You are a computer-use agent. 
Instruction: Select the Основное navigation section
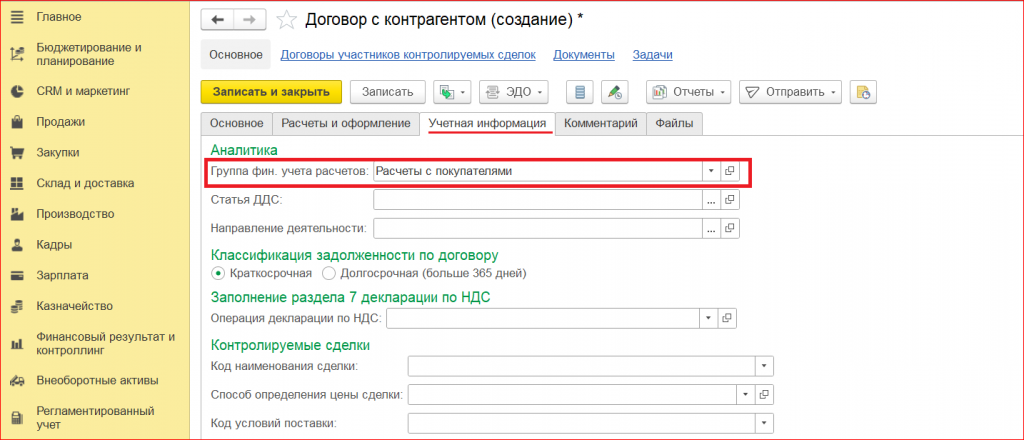[236, 55]
